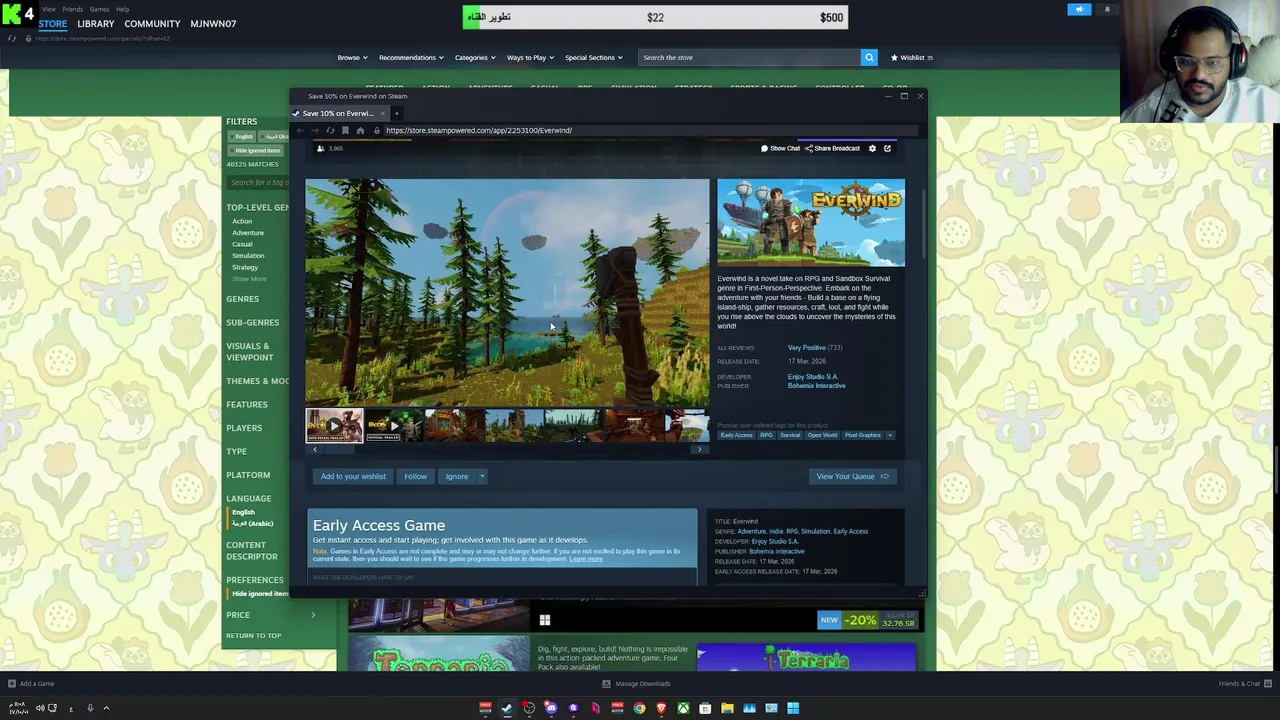
Task: Expand the Price filter section
Action: click(x=270, y=615)
